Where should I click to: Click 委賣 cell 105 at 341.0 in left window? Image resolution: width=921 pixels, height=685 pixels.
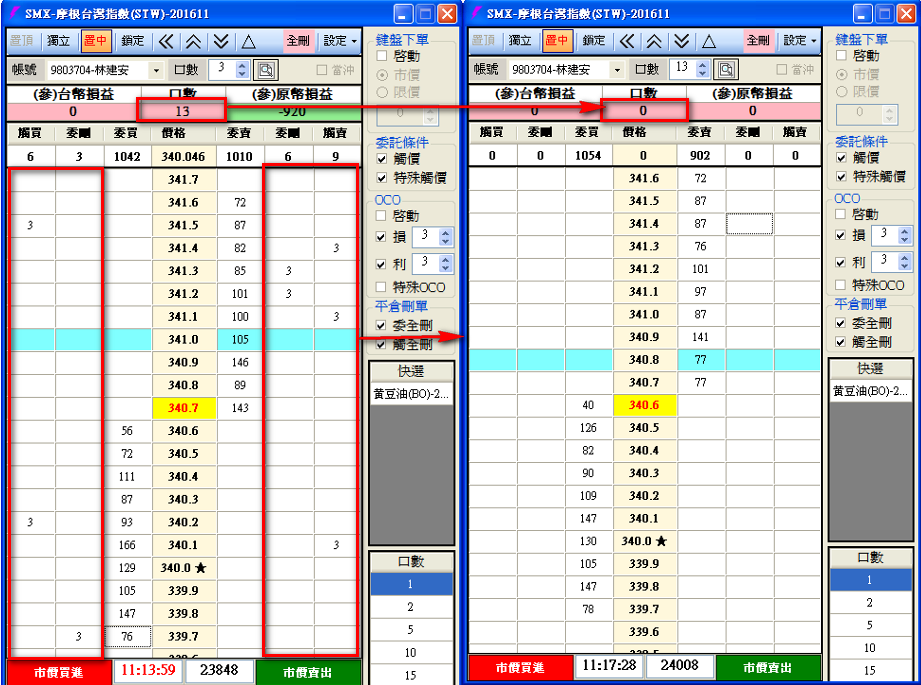pyautogui.click(x=240, y=340)
